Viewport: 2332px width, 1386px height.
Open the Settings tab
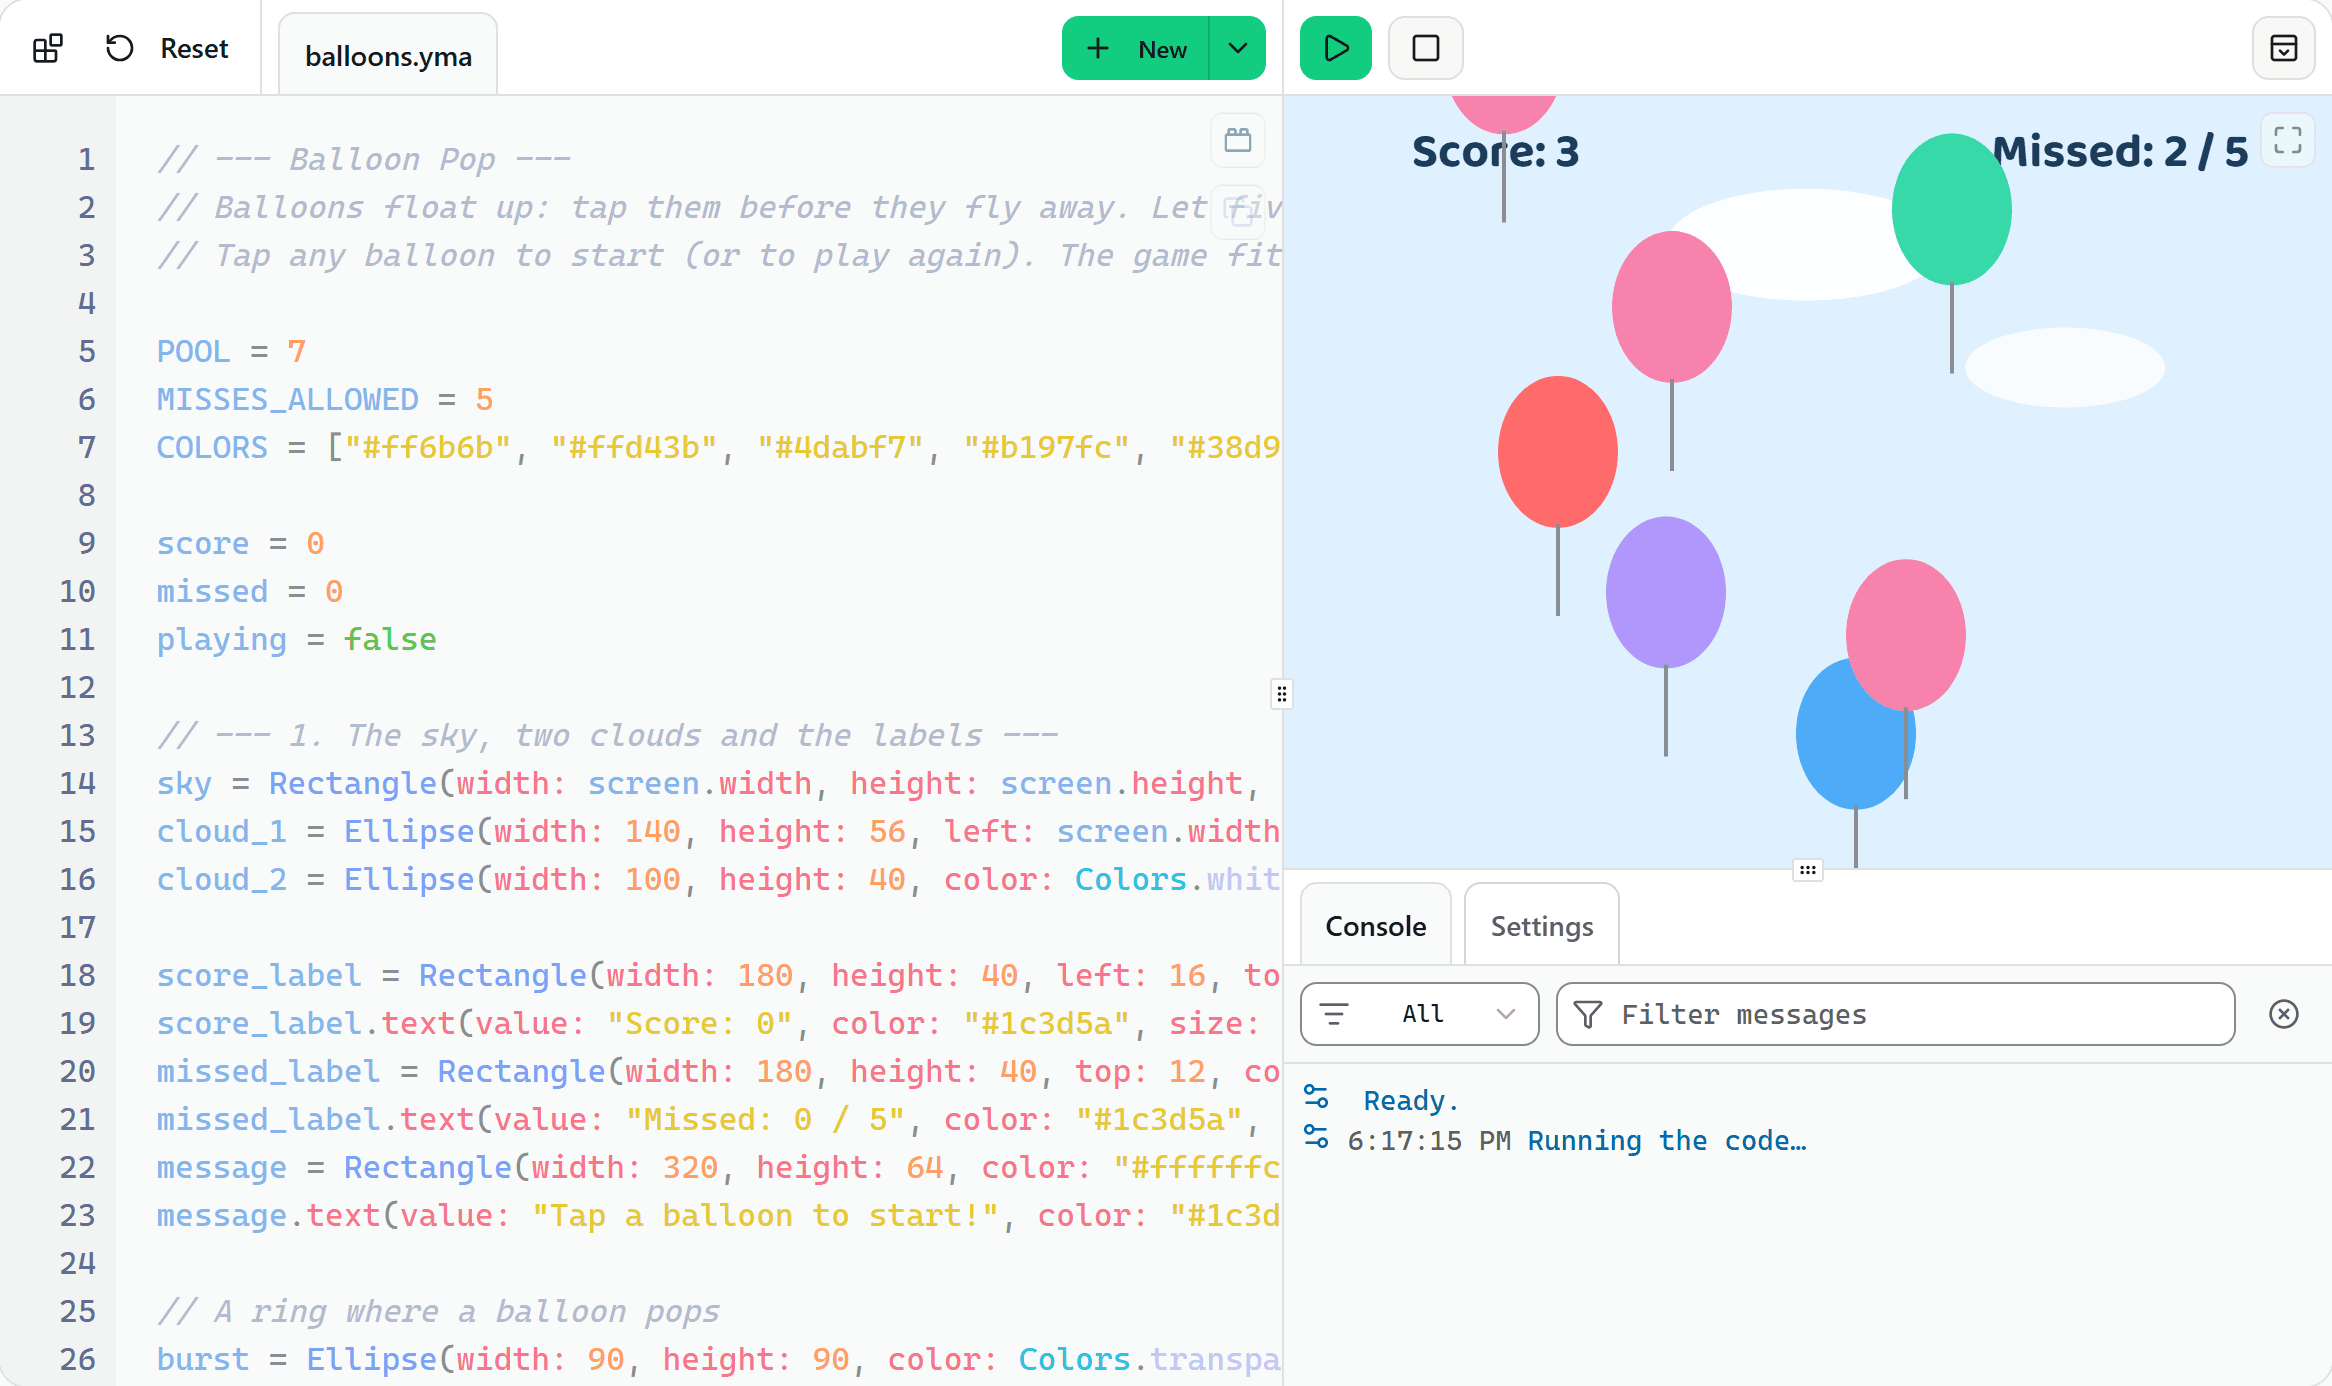tap(1542, 926)
